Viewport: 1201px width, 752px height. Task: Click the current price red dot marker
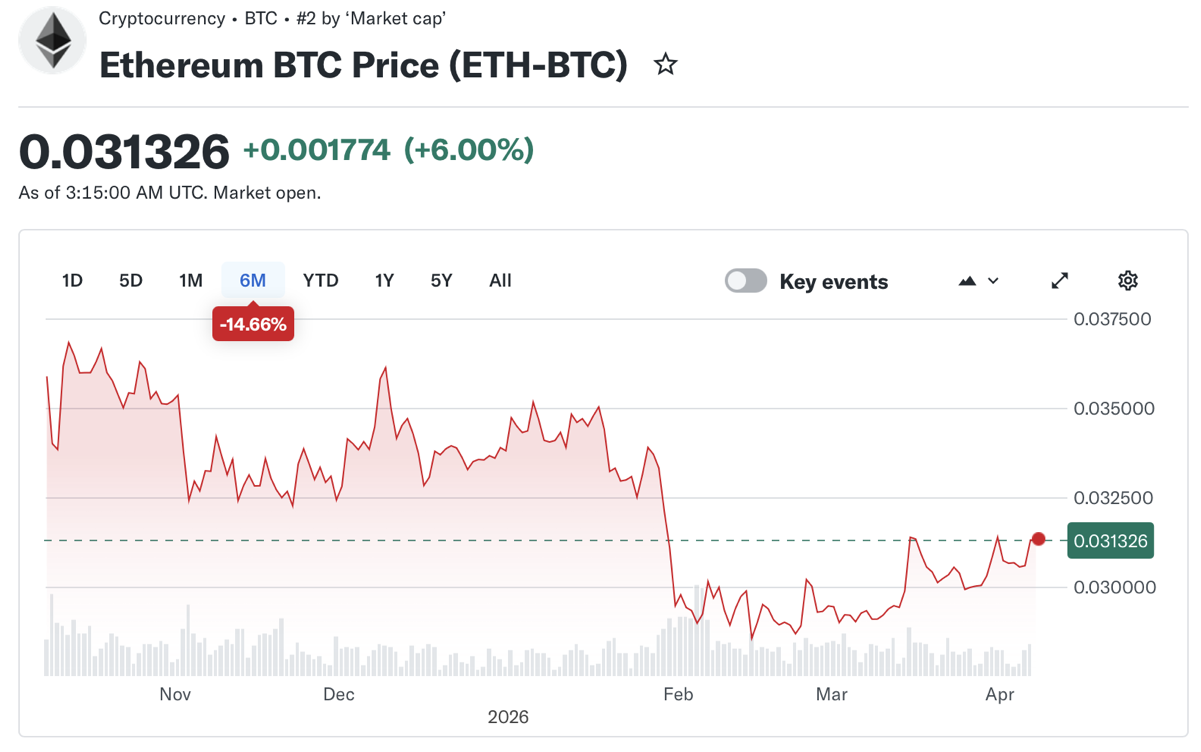point(1038,539)
